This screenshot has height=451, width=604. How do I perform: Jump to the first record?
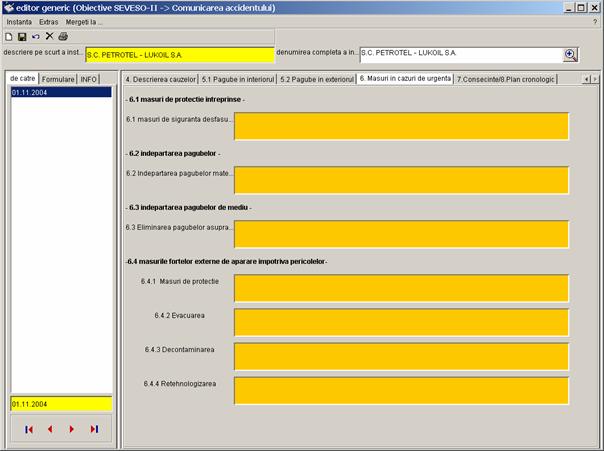29,429
